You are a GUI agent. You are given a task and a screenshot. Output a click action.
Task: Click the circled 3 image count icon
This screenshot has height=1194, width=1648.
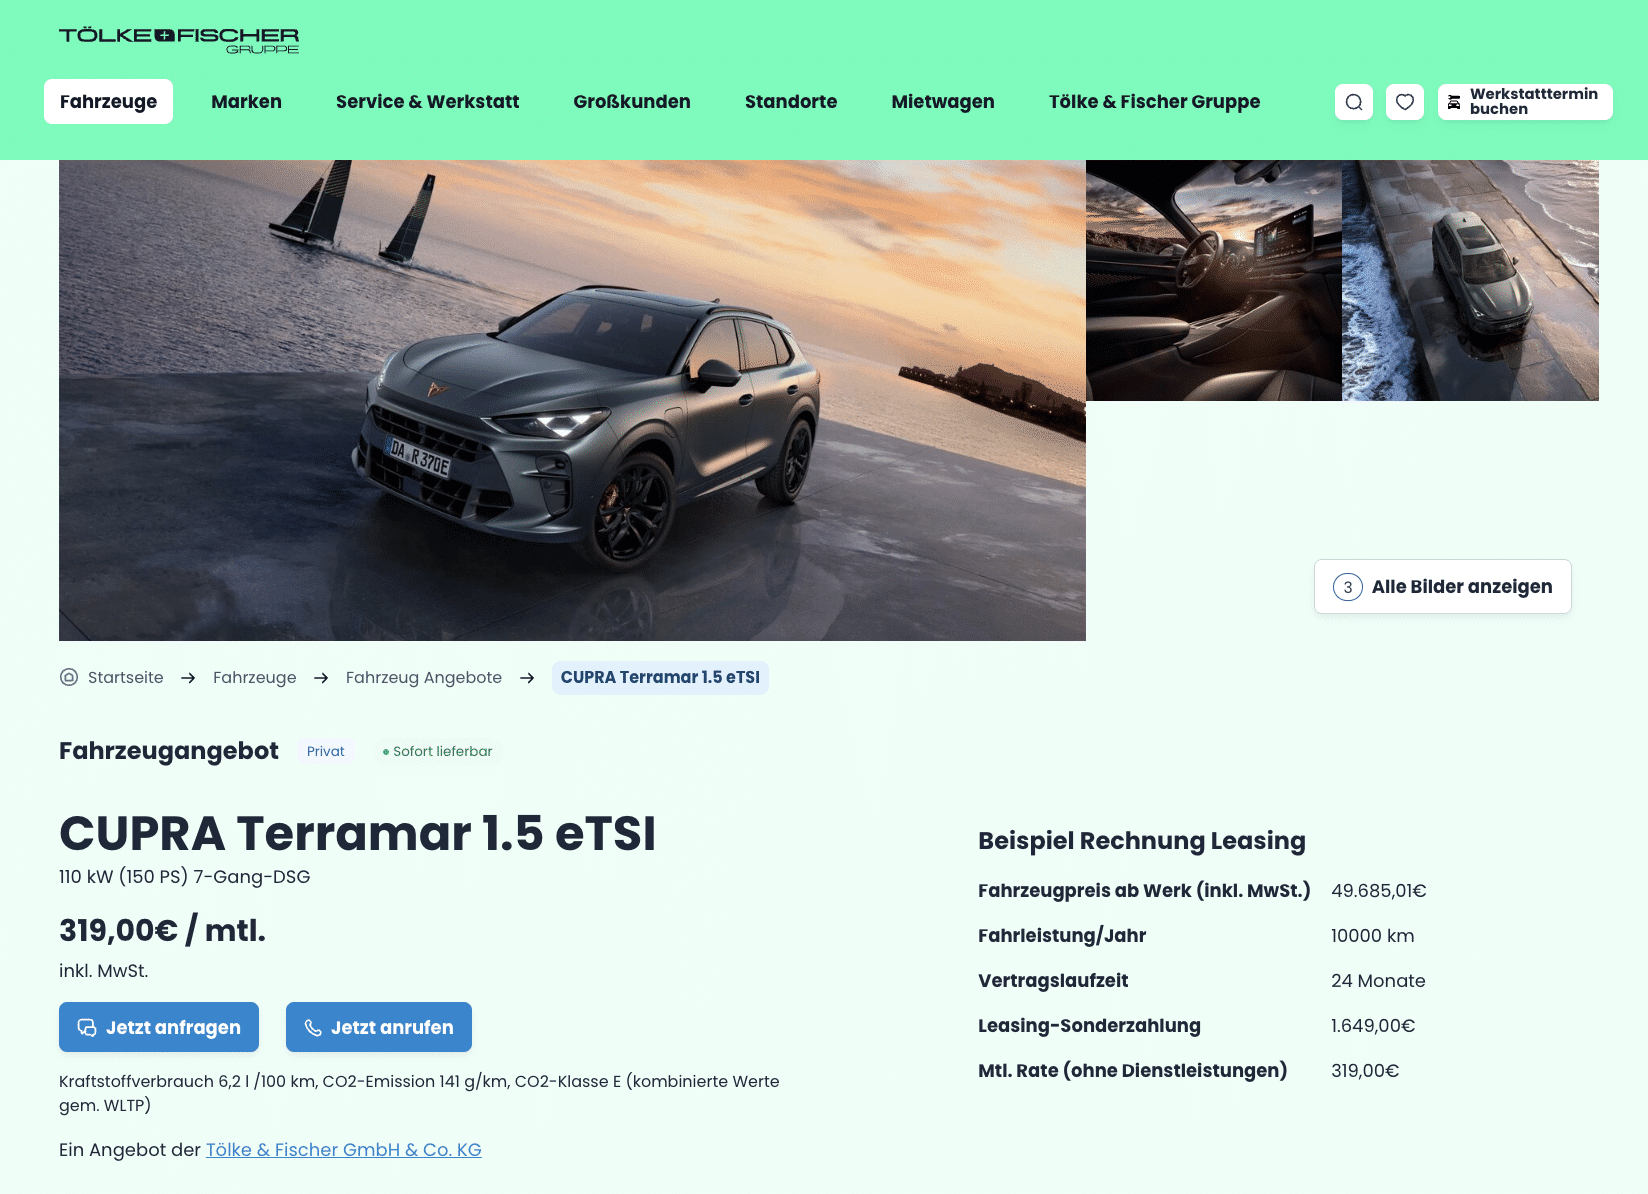pyautogui.click(x=1348, y=587)
